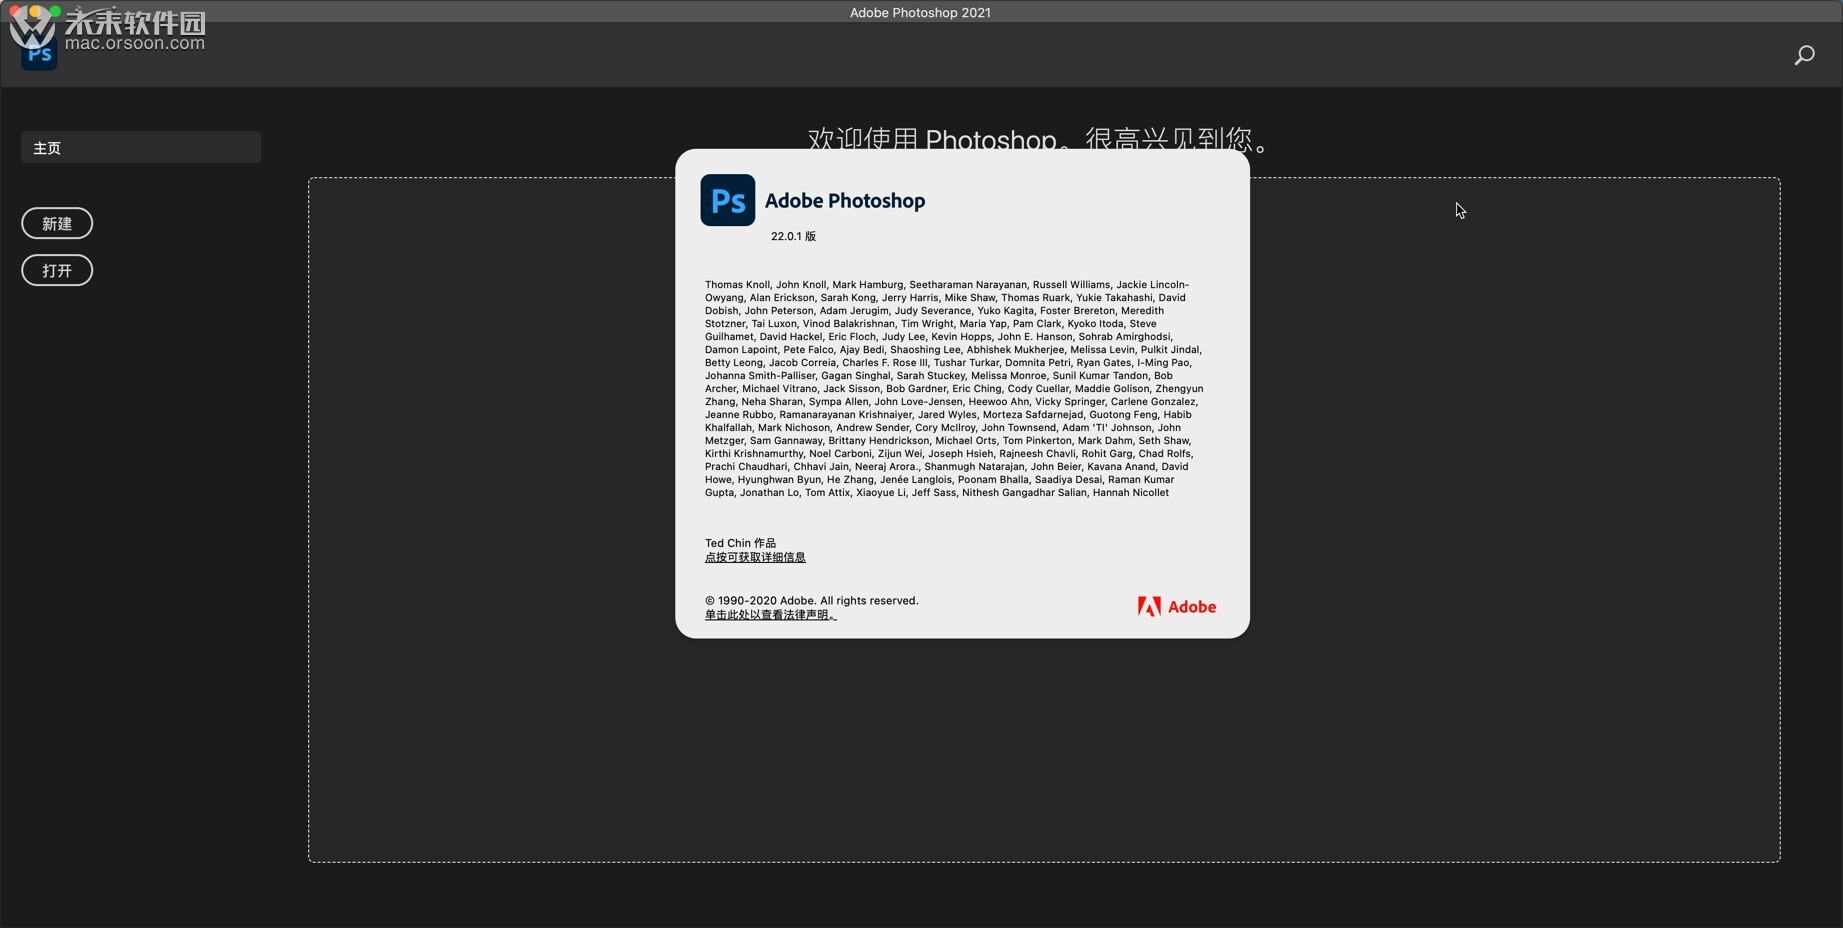Click the red Adobe logo in the dialog
The width and height of the screenshot is (1843, 928).
point(1176,607)
